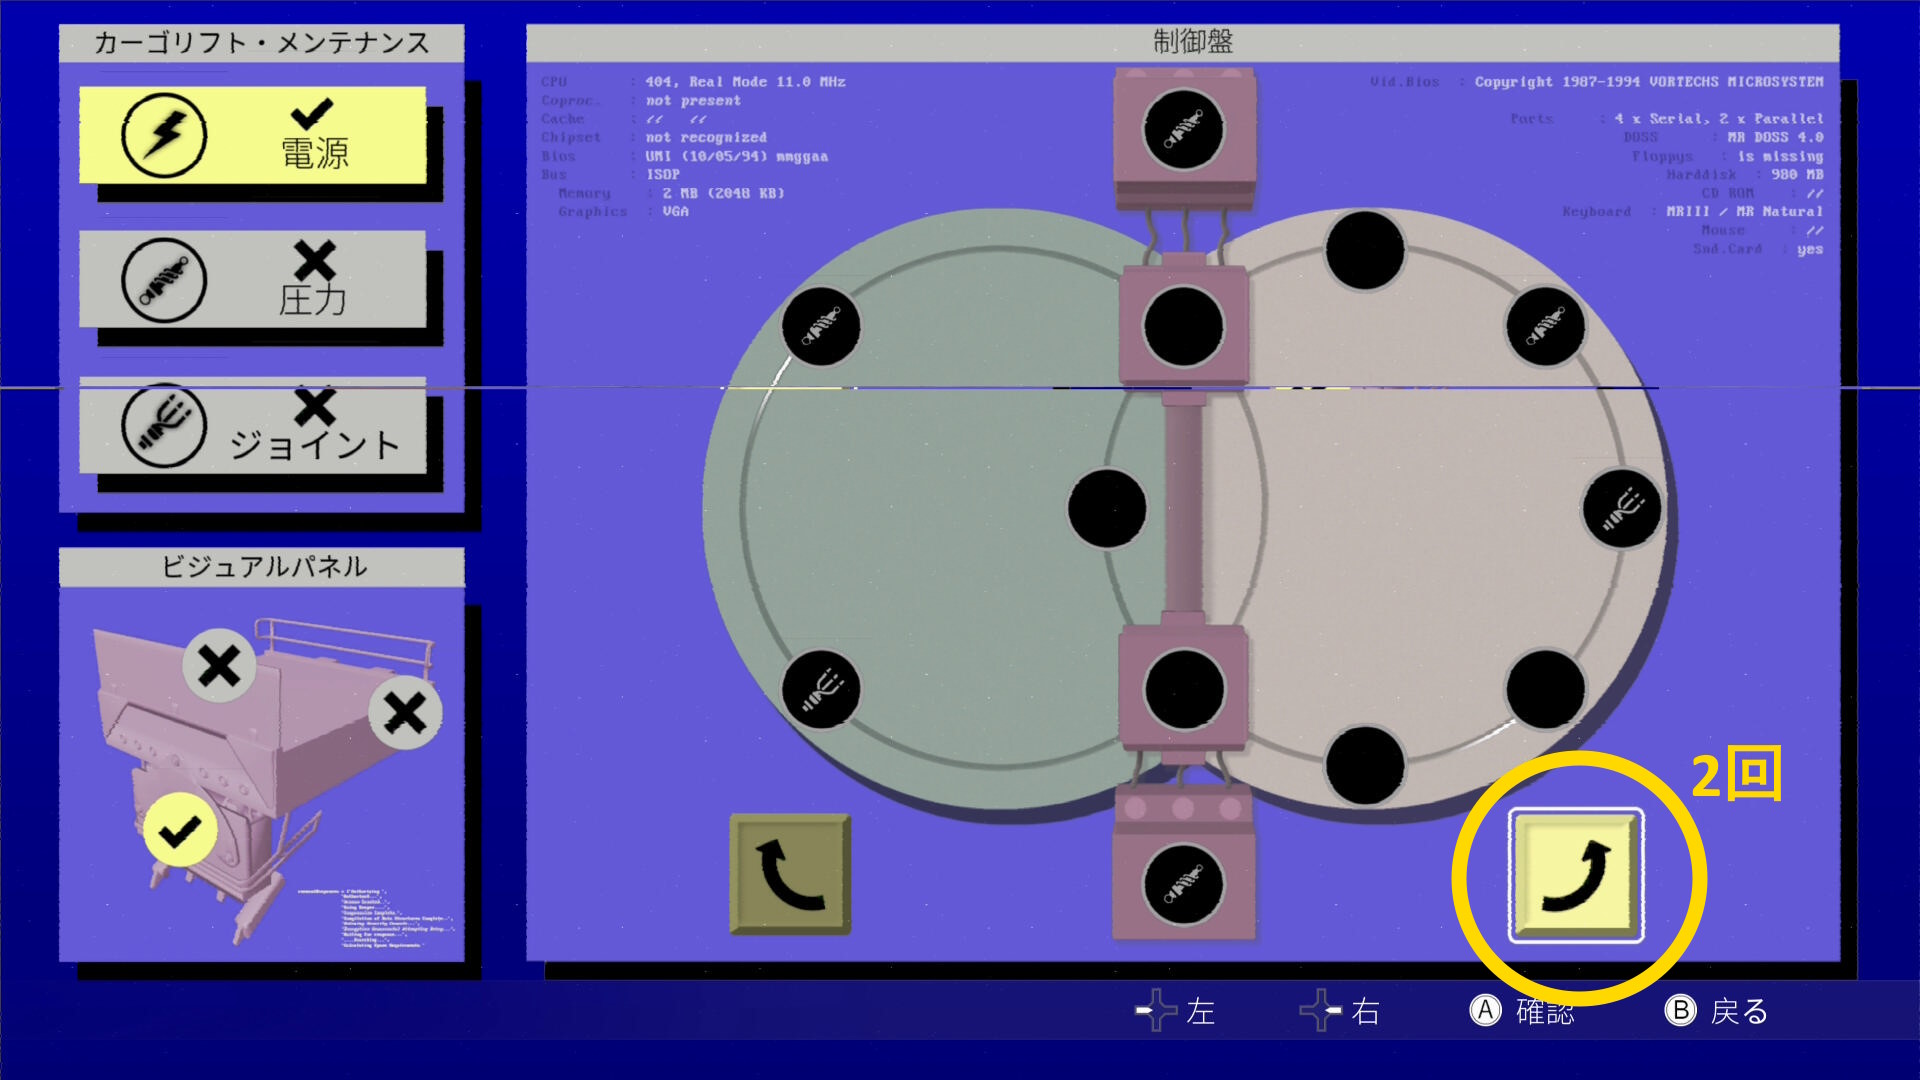Click the empty black node at beige disc top
Screen dimensions: 1920x1080
coord(1365,250)
